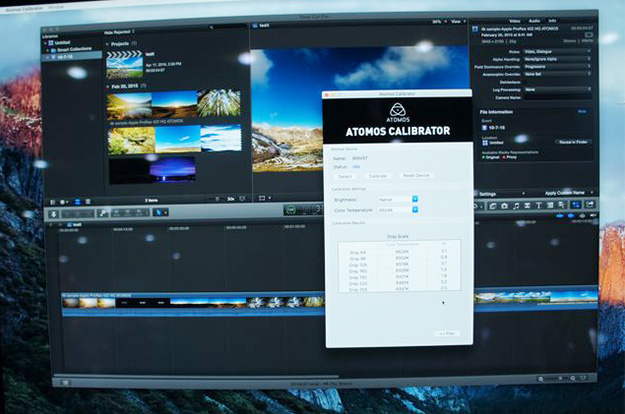This screenshot has height=414, width=625.
Task: Click the Calibrate button
Action: click(x=377, y=176)
